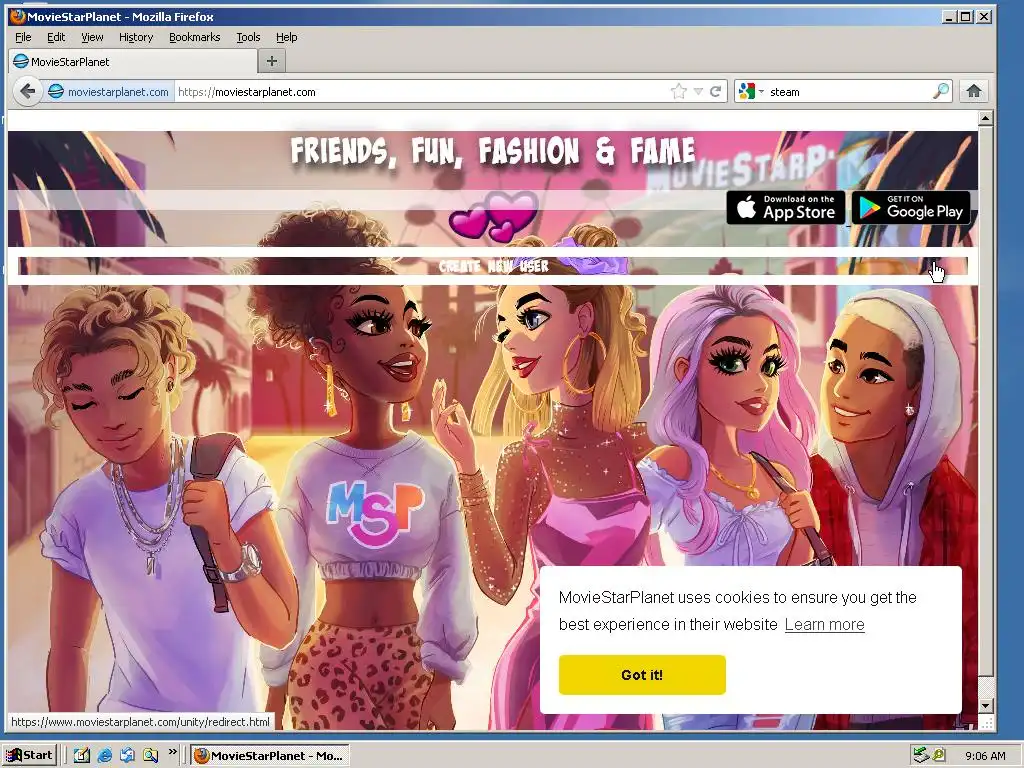1024x768 pixels.
Task: Click the browser back arrow button
Action: pyautogui.click(x=27, y=91)
